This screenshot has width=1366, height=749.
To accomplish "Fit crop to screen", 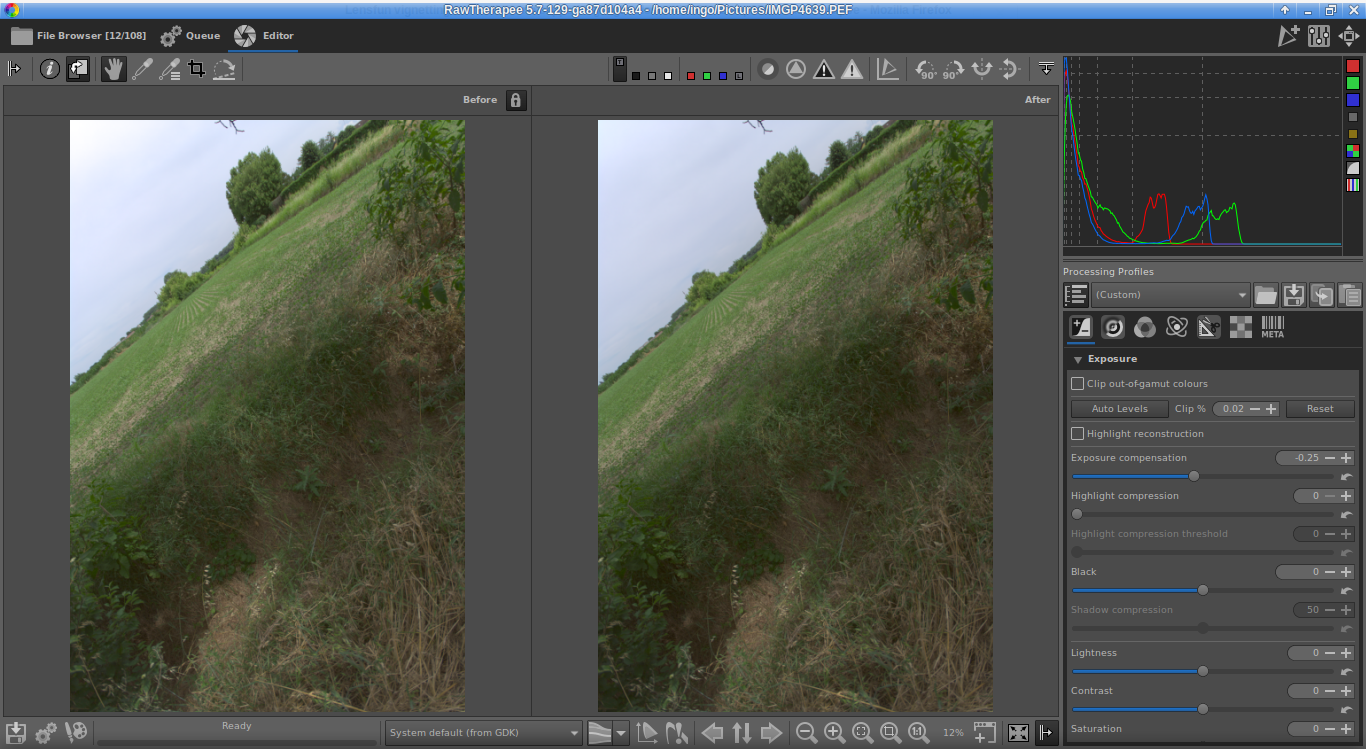I will click(x=890, y=733).
